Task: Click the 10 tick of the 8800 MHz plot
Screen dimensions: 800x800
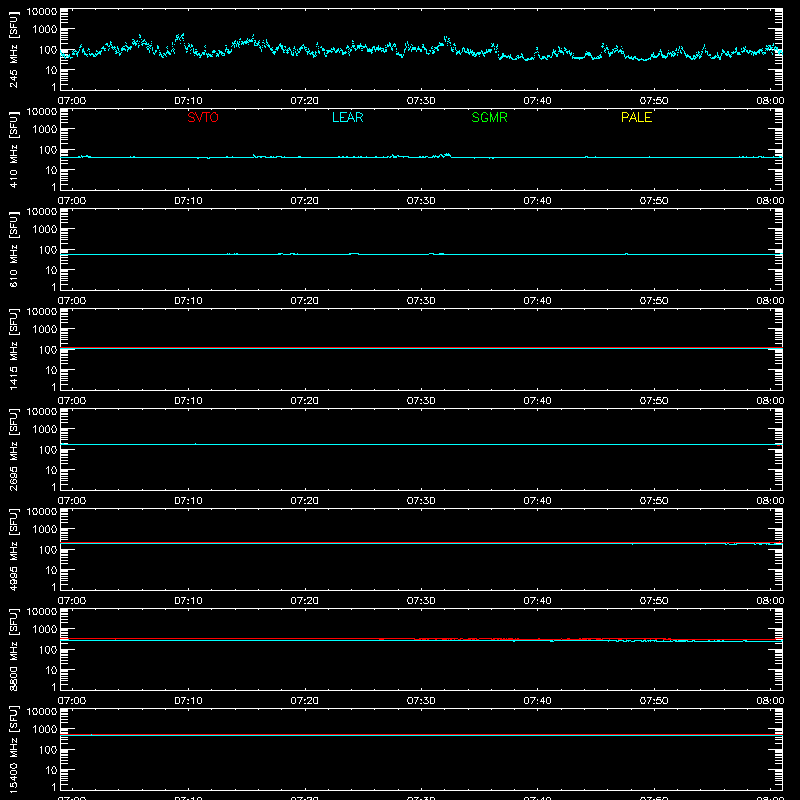Action: coord(51,670)
